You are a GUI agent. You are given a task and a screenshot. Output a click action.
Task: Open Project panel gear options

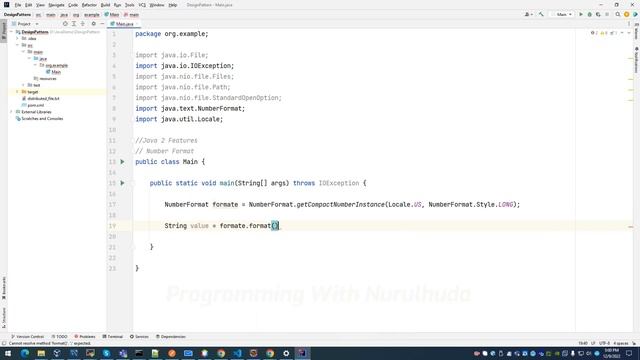(x=93, y=24)
